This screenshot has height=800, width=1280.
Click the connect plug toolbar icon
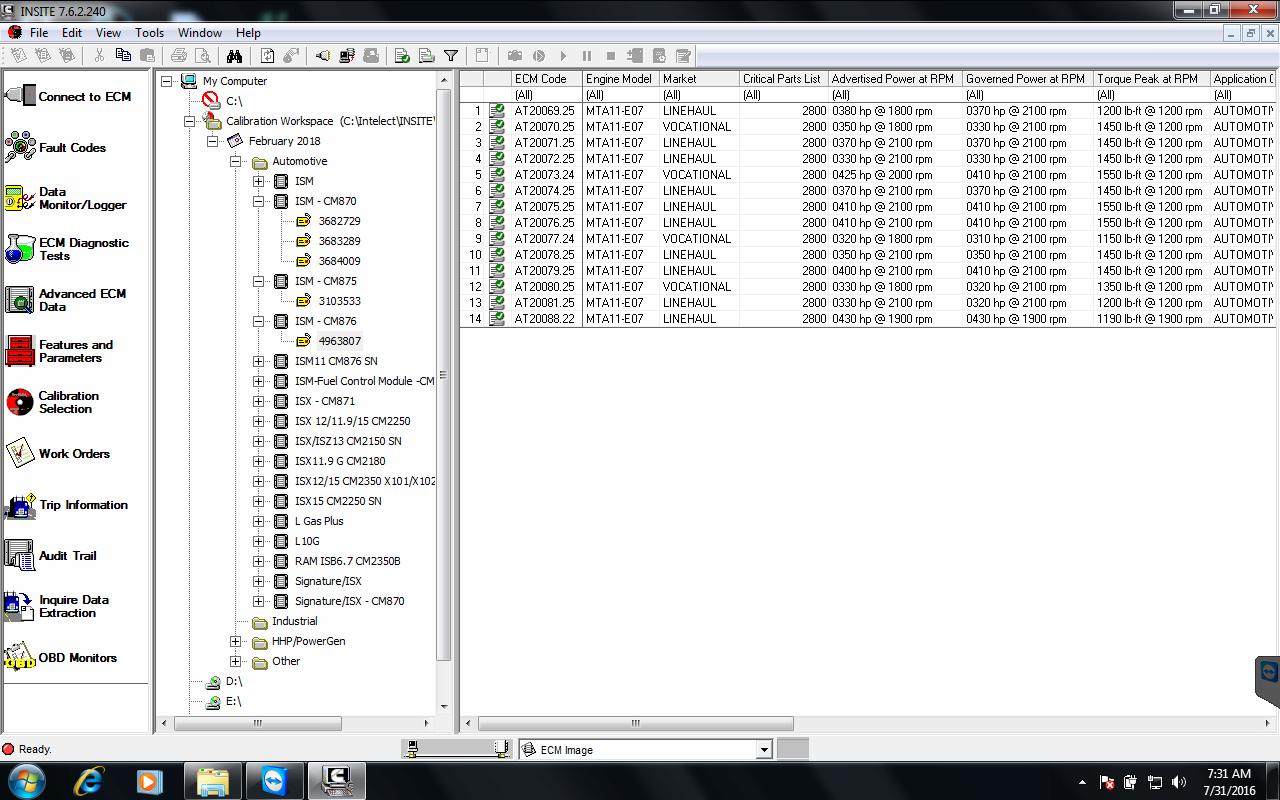pyautogui.click(x=323, y=56)
